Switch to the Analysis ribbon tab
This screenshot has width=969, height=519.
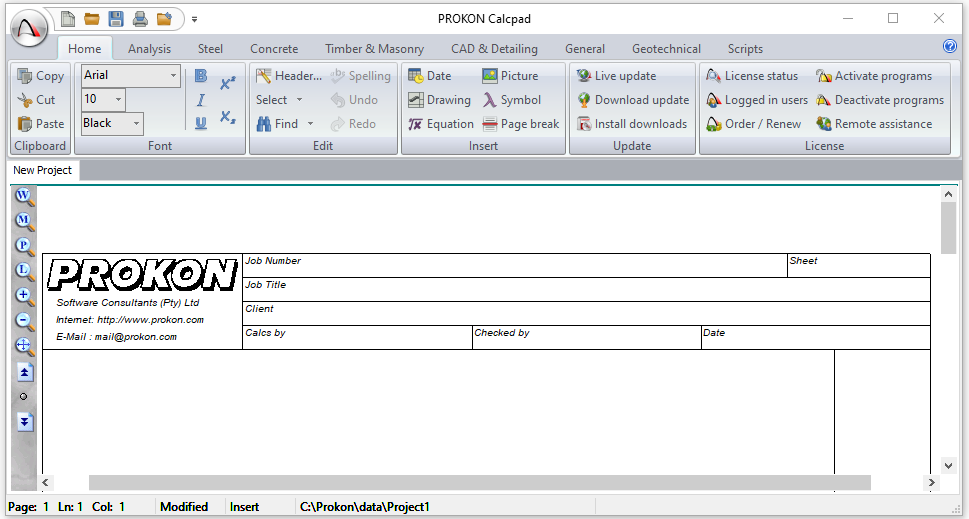[x=150, y=49]
